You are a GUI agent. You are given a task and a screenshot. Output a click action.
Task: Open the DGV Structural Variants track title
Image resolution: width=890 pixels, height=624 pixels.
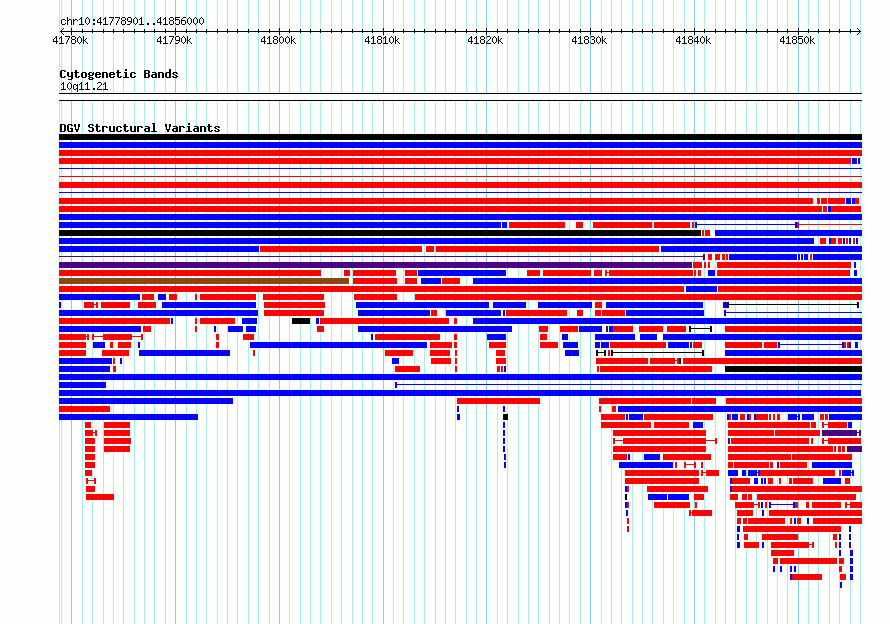click(140, 128)
